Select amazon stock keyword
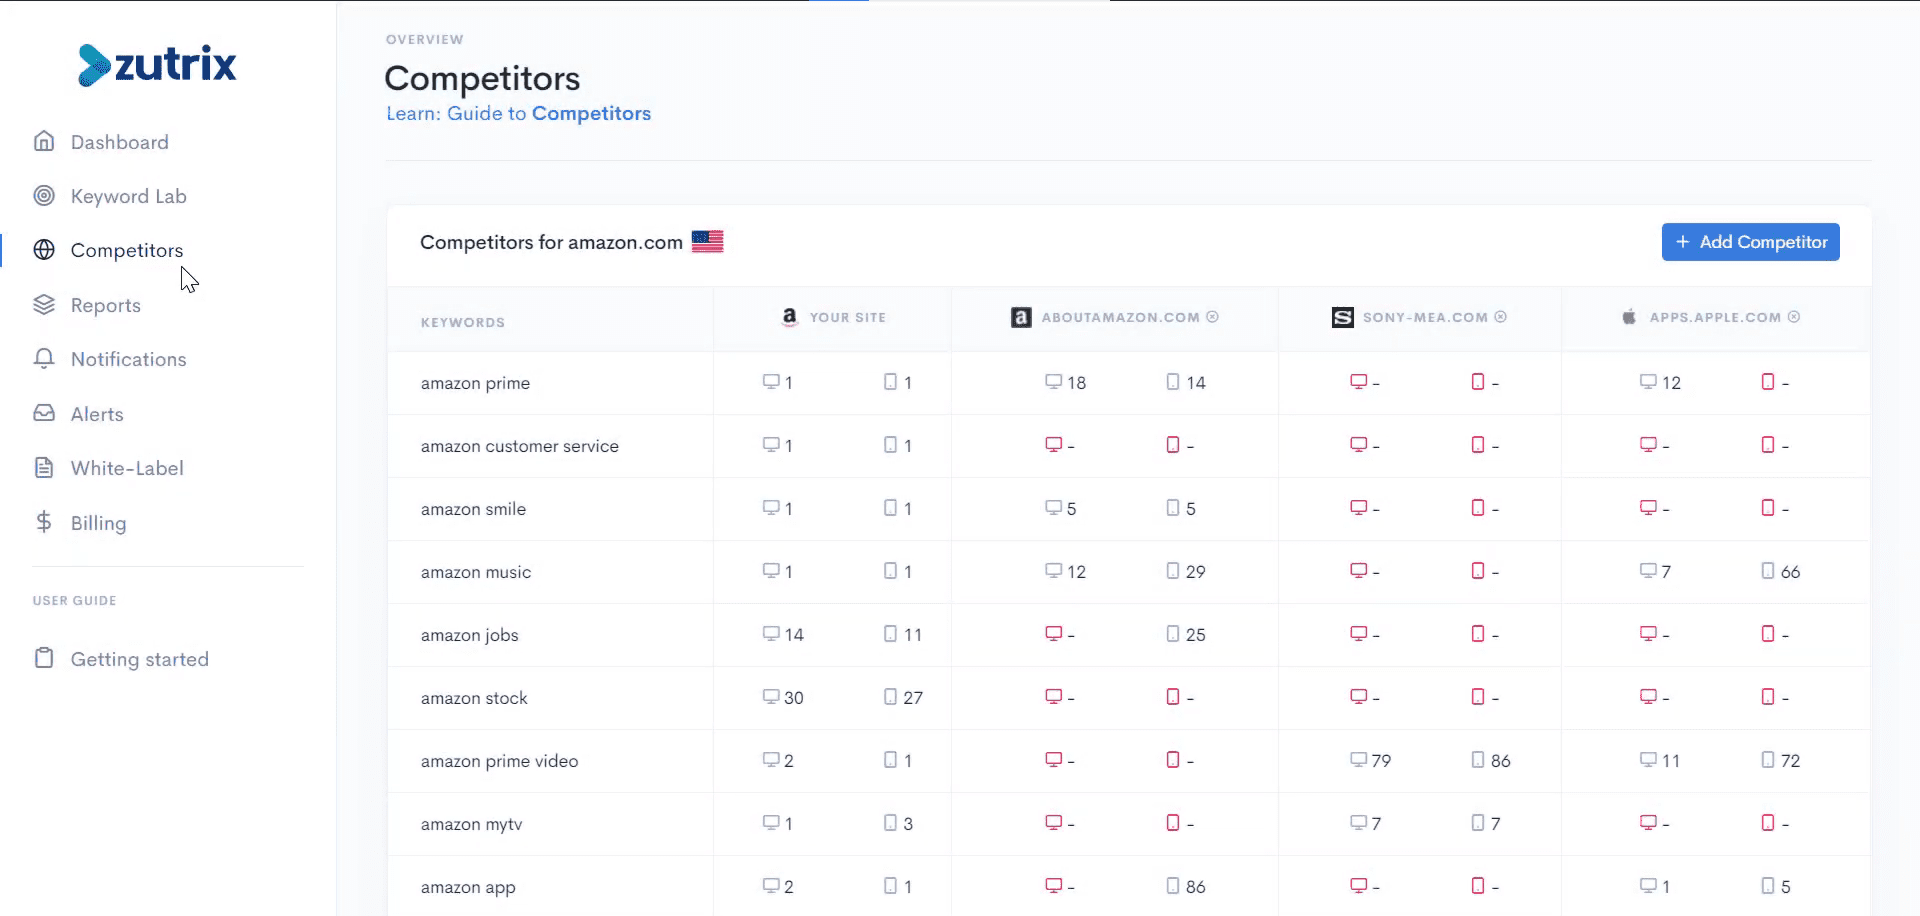 [474, 698]
